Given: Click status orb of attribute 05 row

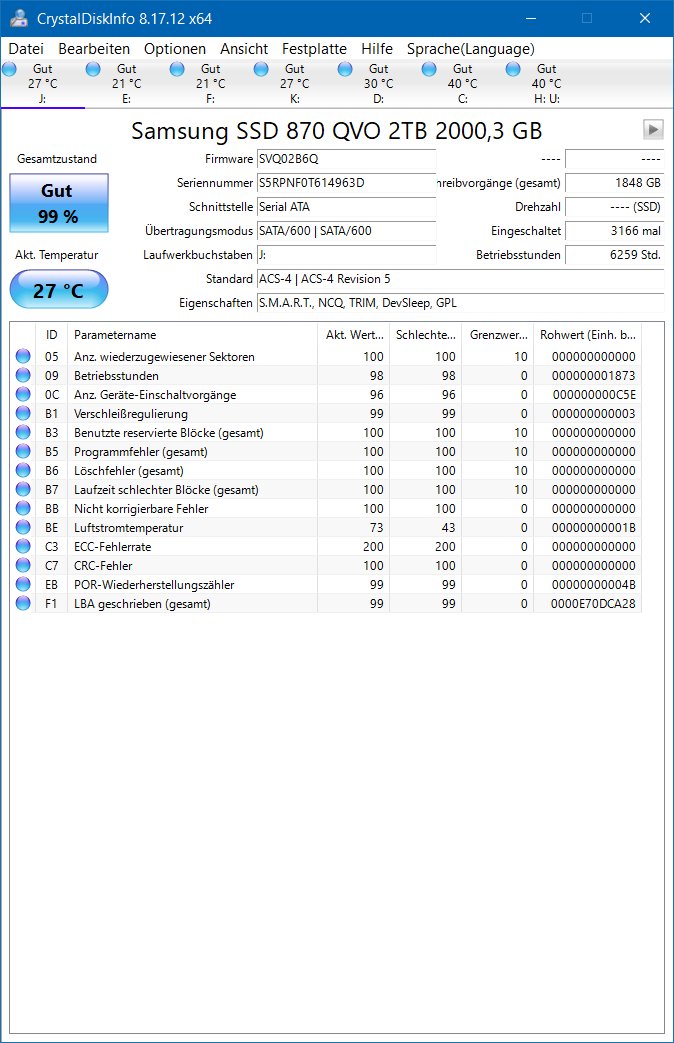Looking at the screenshot, I should pos(23,356).
